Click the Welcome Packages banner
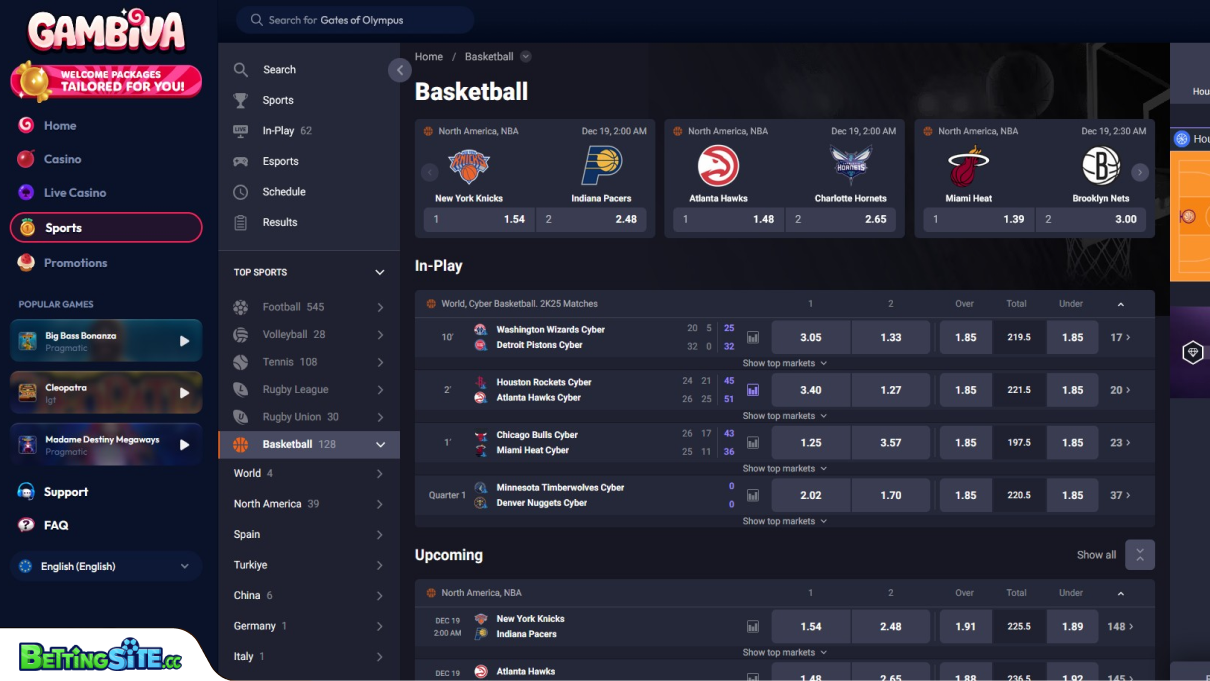Viewport: 1210px width, 681px height. pos(106,81)
